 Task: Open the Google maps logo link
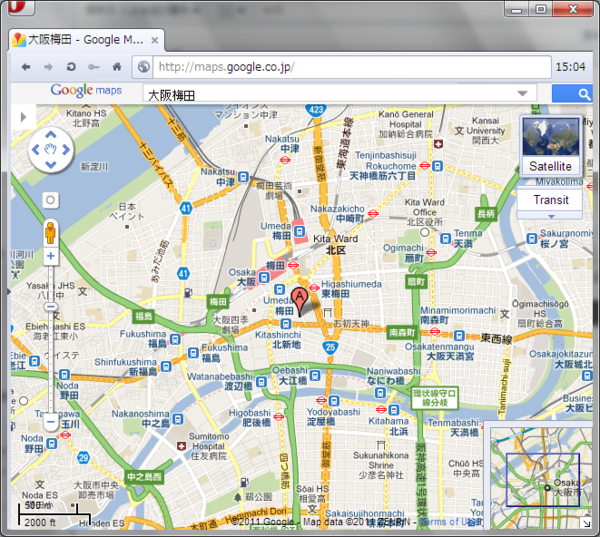tap(86, 90)
